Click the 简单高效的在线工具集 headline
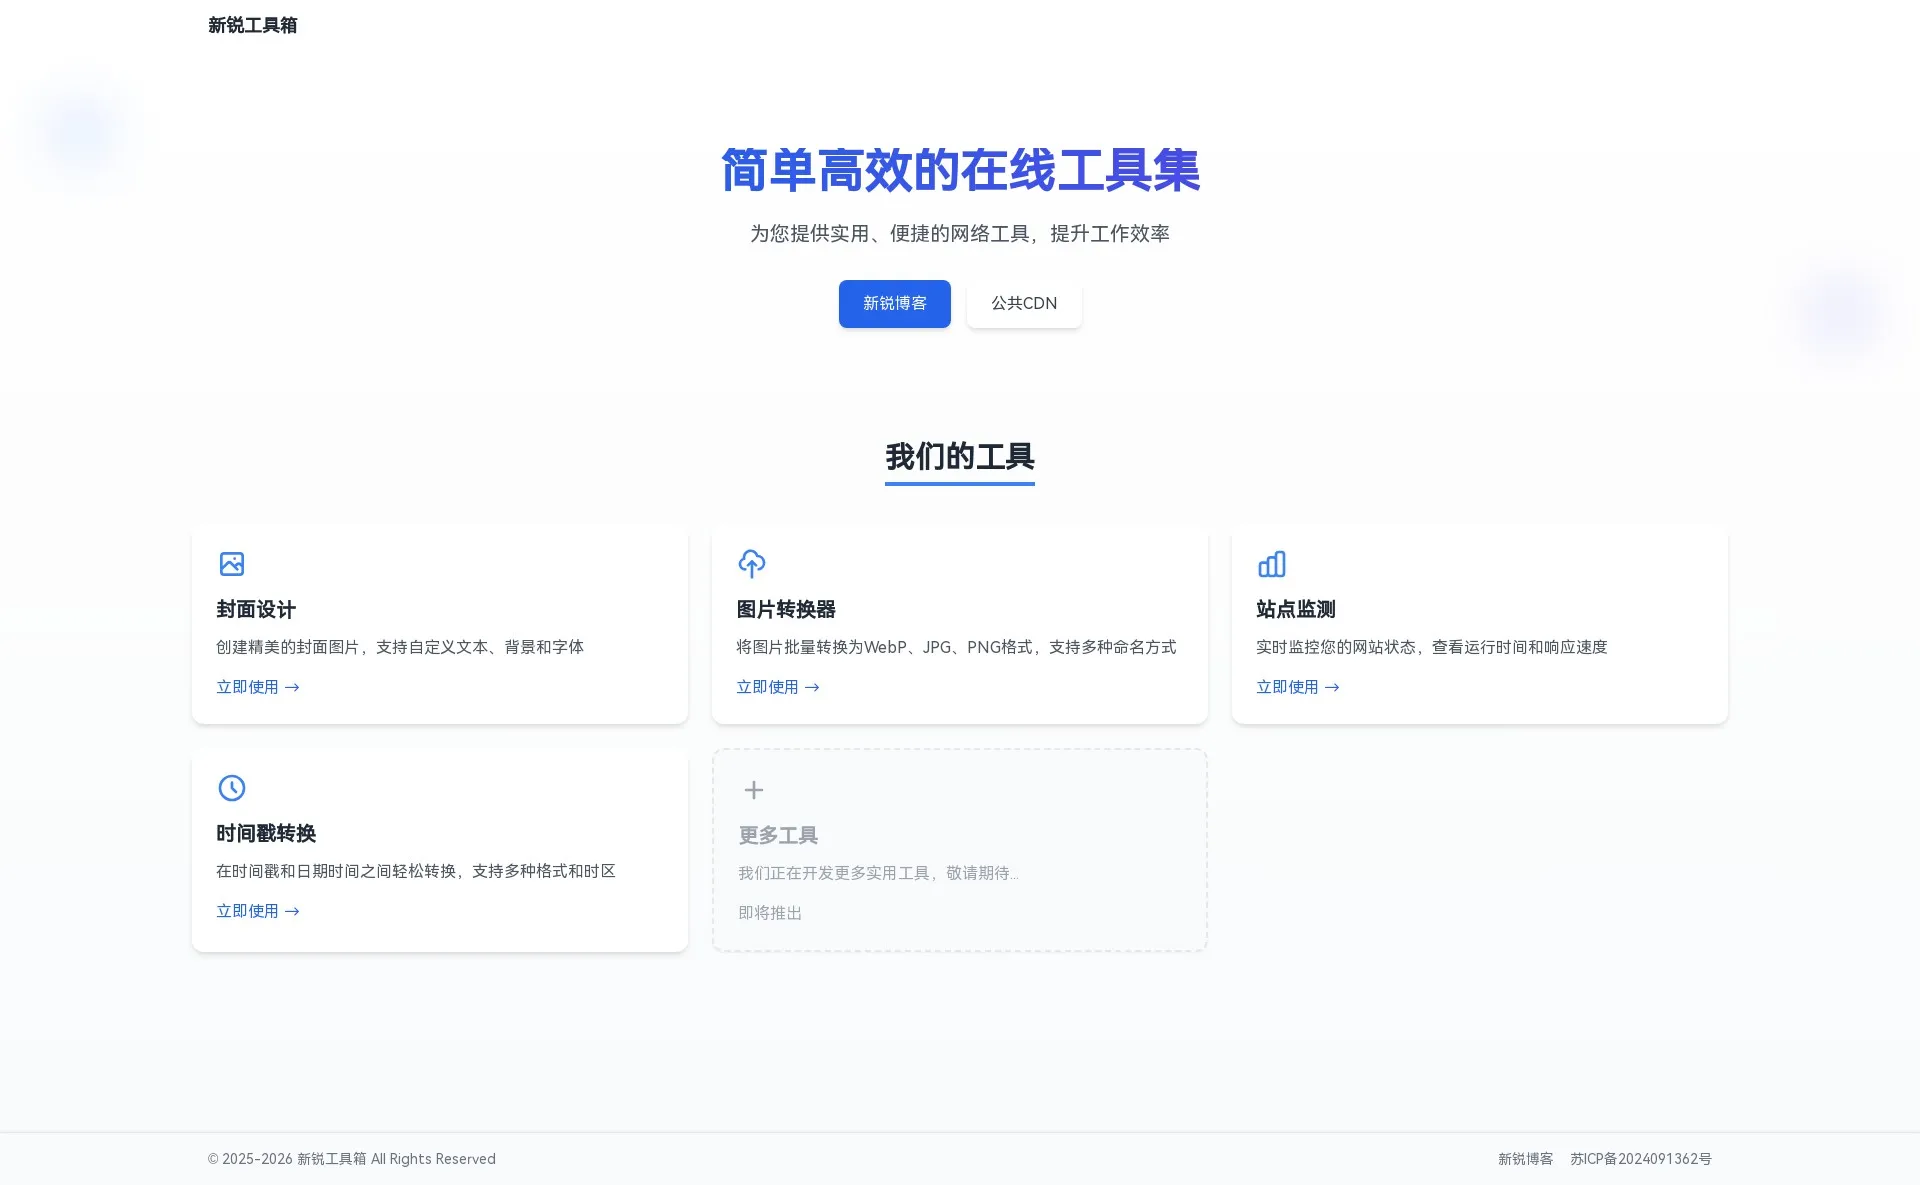 (960, 170)
